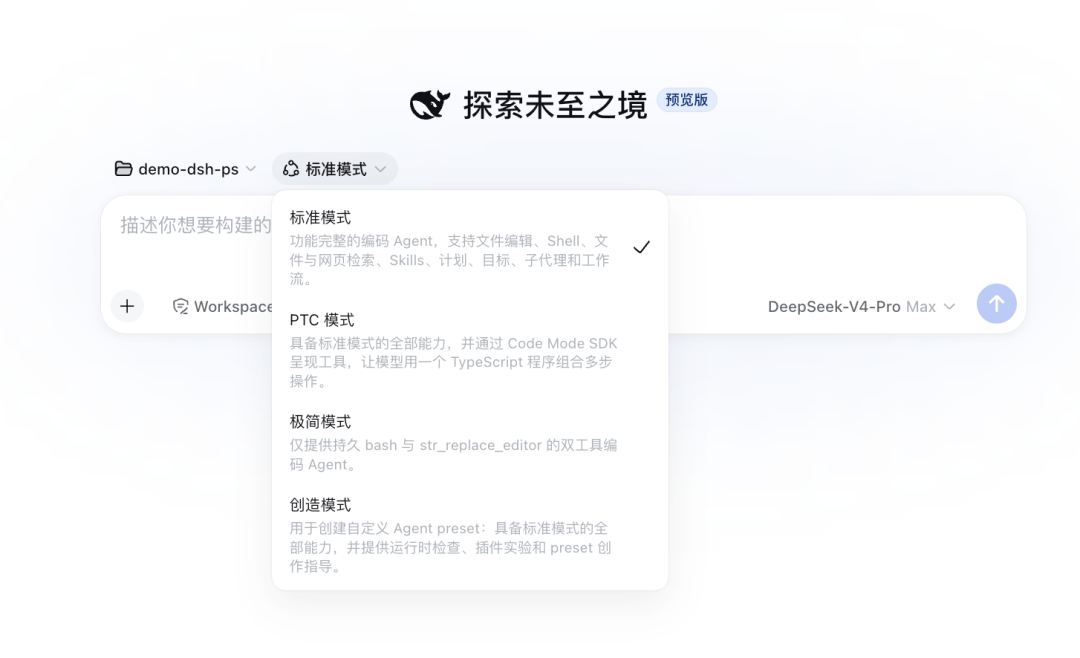The image size is (1080, 658).
Task: Click the Workspace label
Action: tap(233, 307)
